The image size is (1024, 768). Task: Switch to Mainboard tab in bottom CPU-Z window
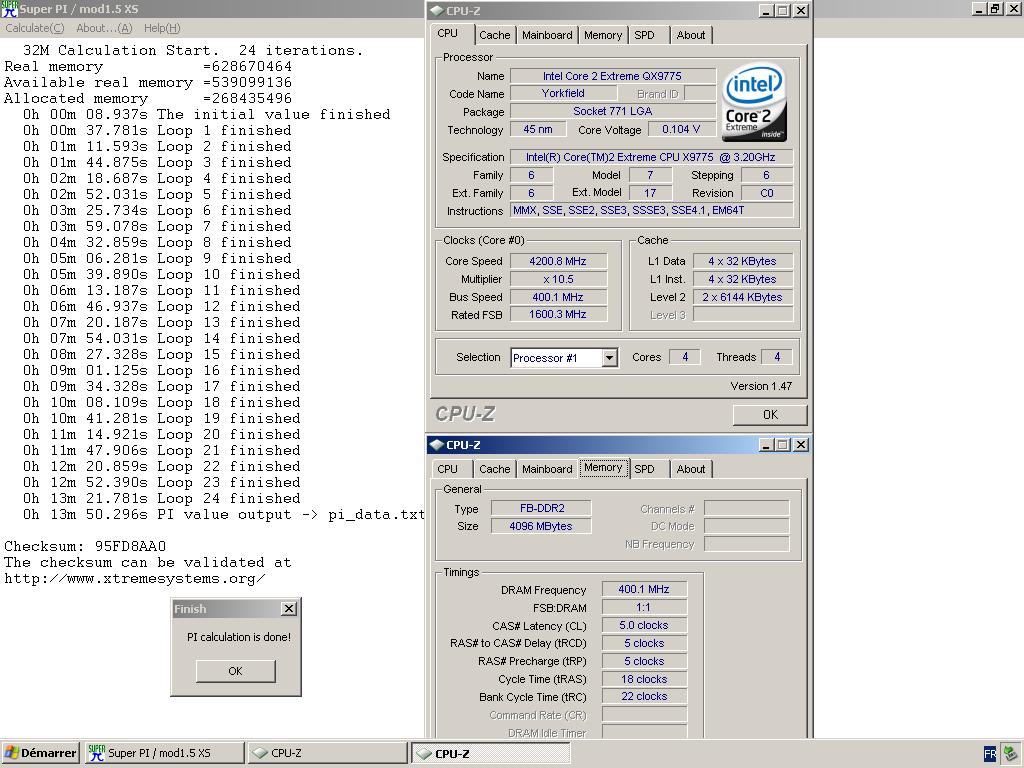pos(547,469)
